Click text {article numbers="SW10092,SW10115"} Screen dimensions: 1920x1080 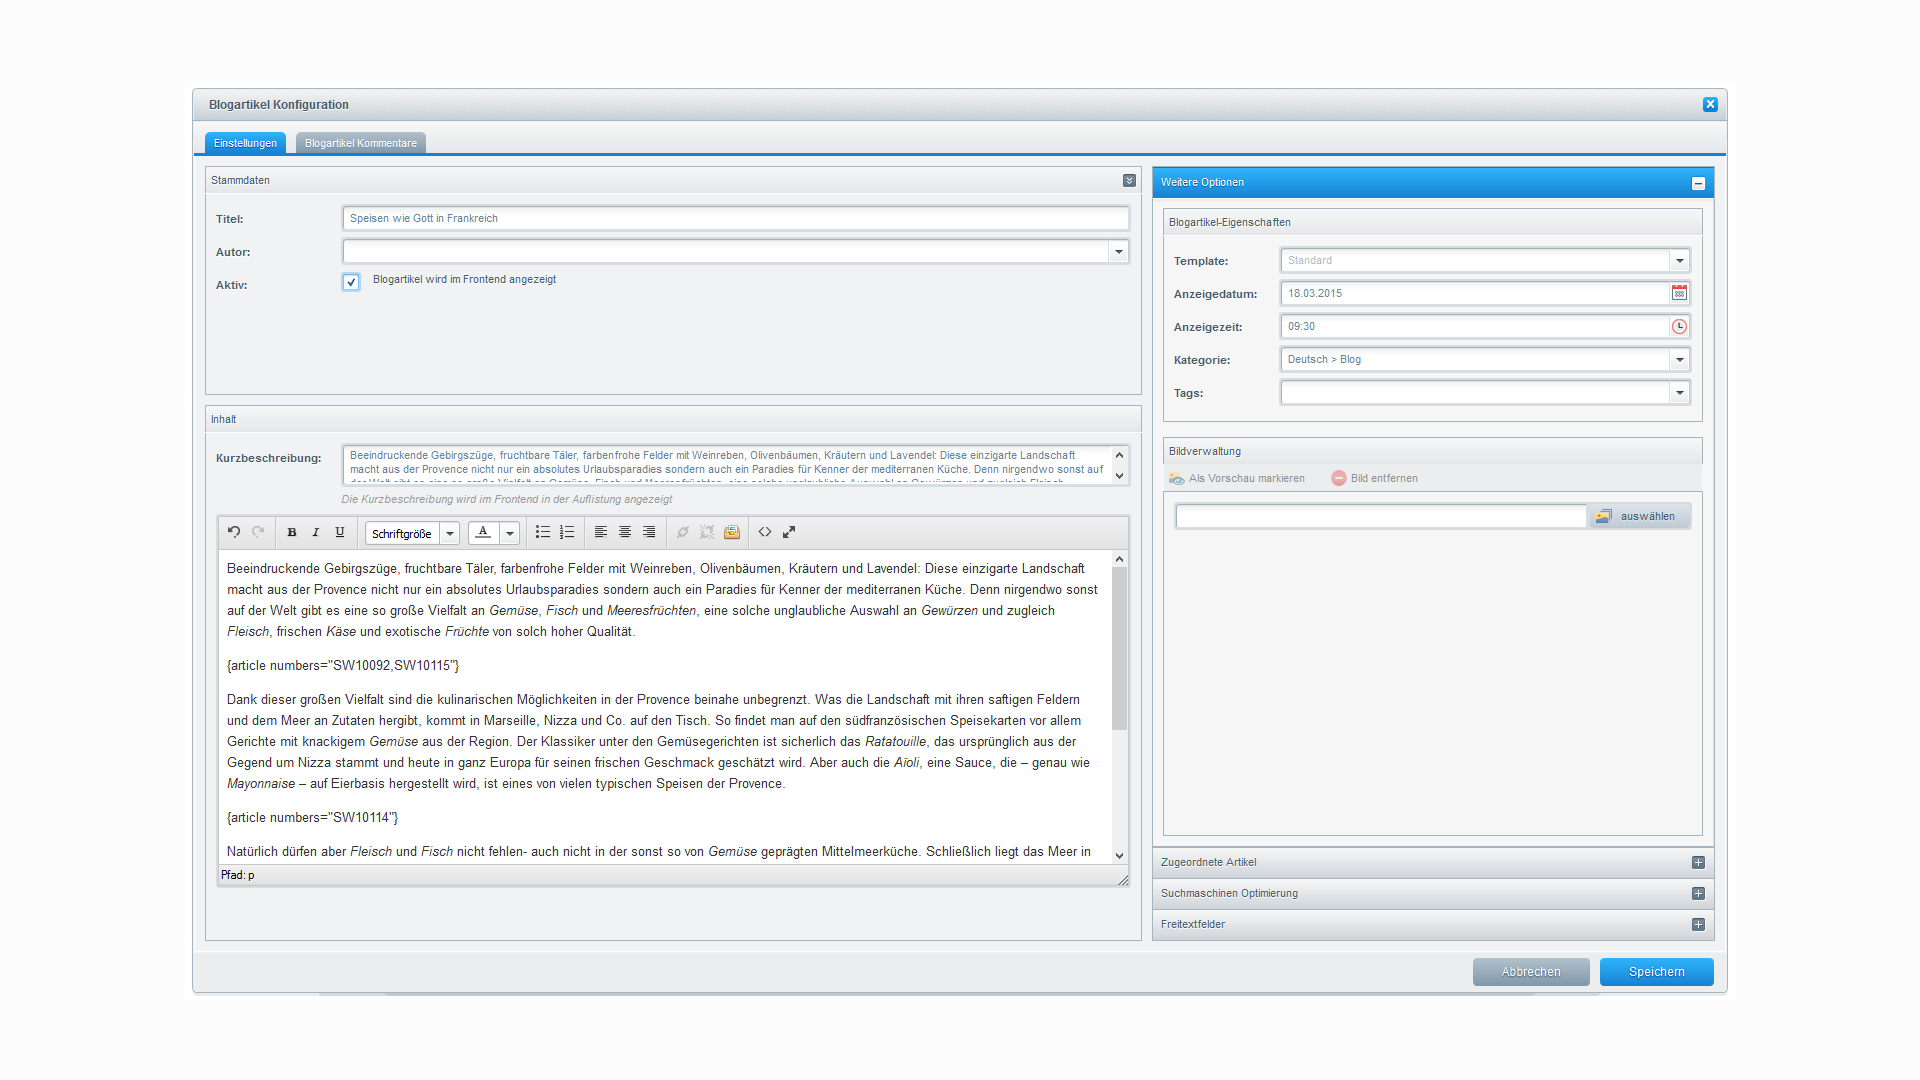pos(343,665)
